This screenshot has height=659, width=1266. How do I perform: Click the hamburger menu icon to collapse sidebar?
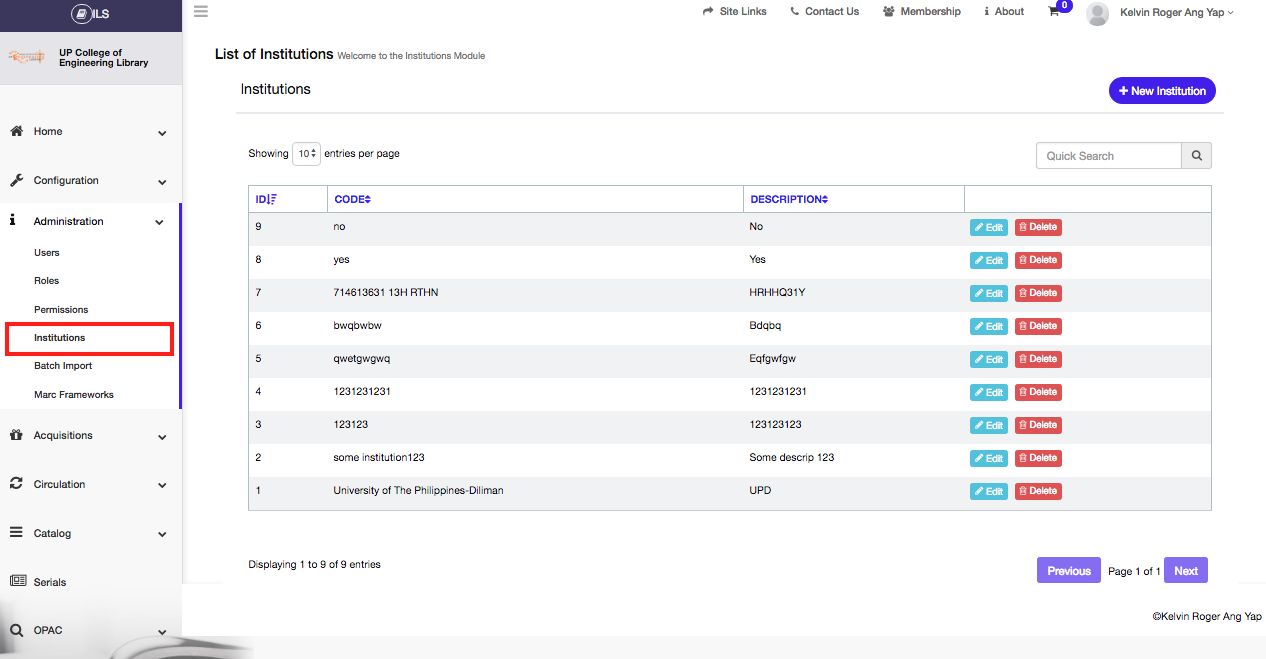pyautogui.click(x=201, y=12)
